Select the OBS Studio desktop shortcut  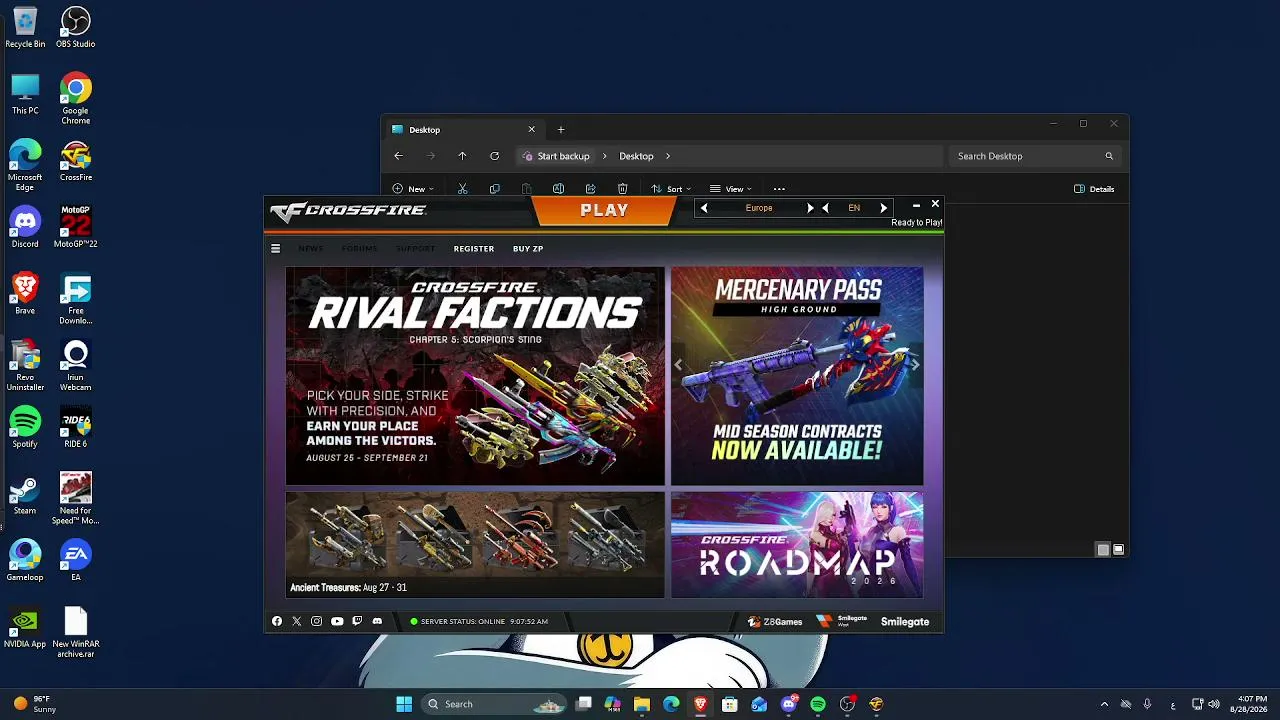point(76,27)
